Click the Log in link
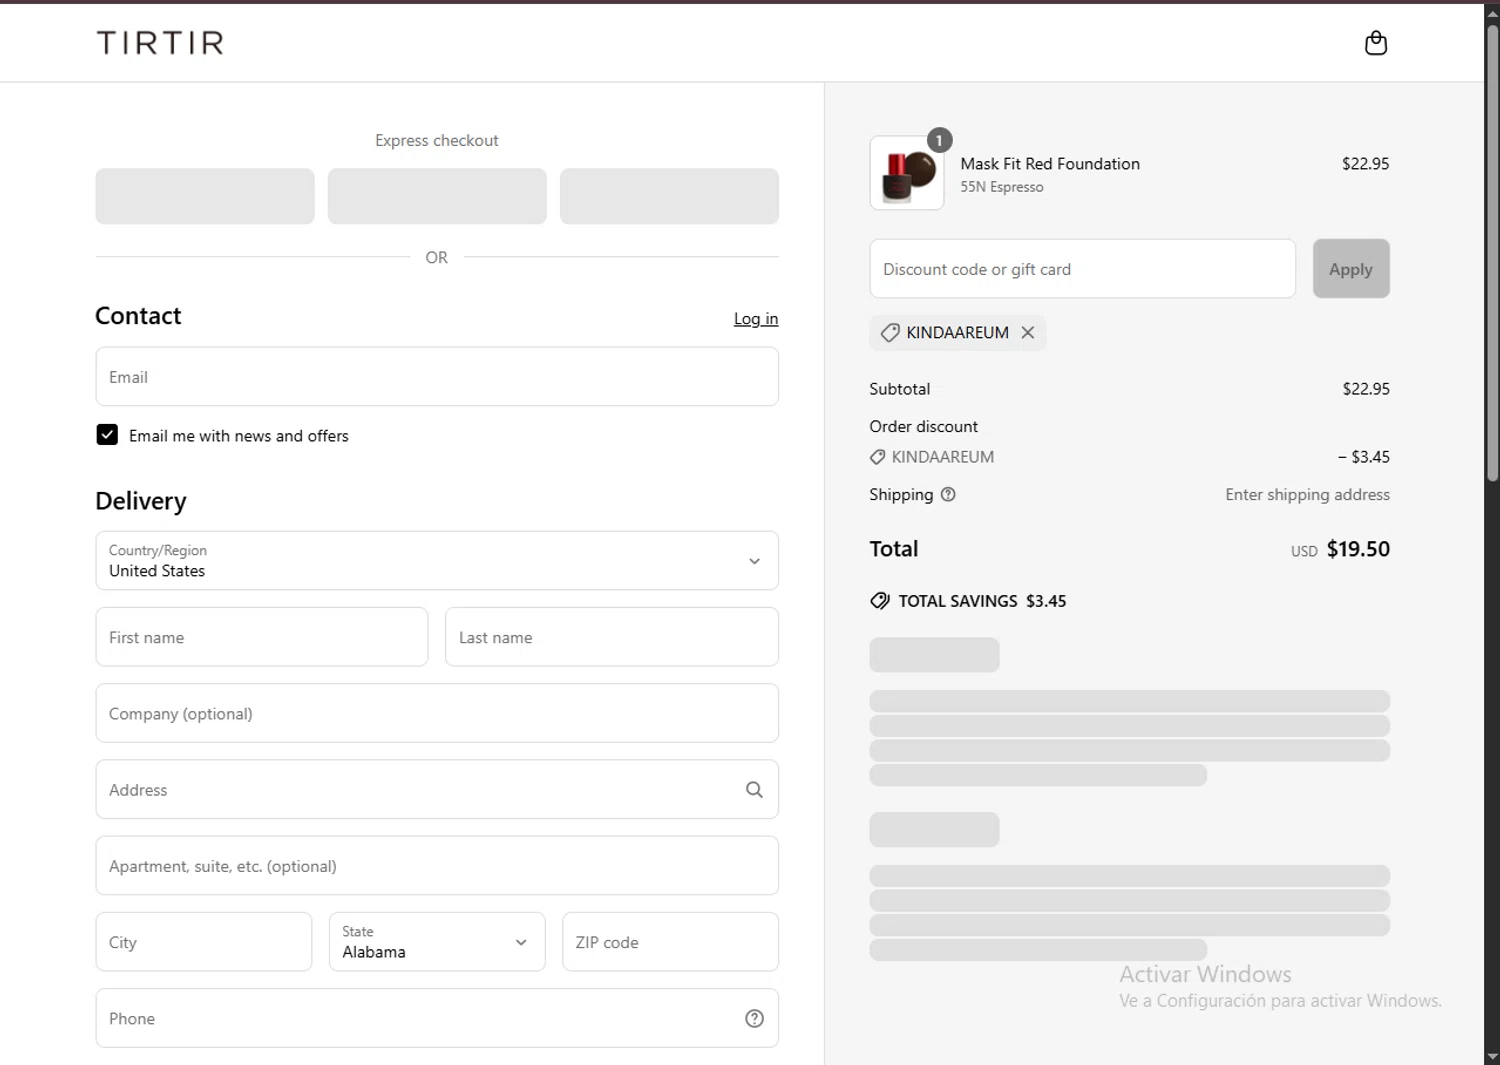The width and height of the screenshot is (1500, 1065). [x=756, y=319]
